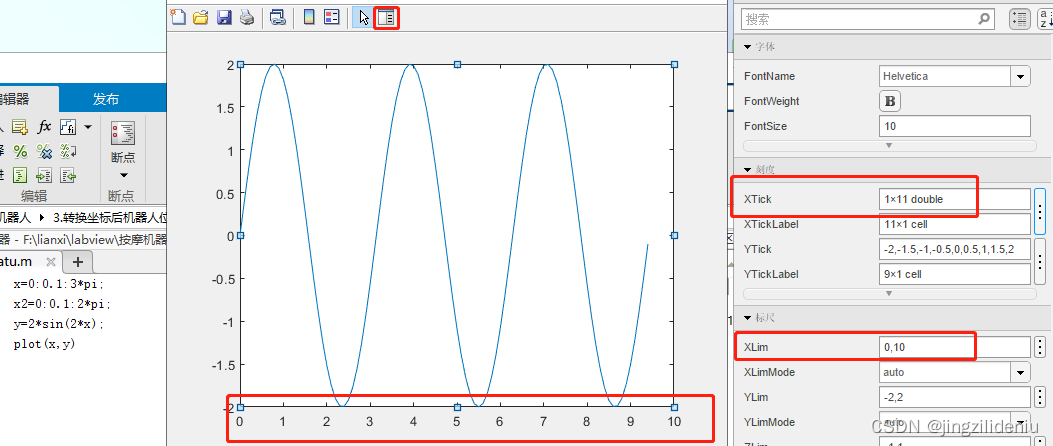
Task: Click the FontSize value field
Action: click(954, 126)
